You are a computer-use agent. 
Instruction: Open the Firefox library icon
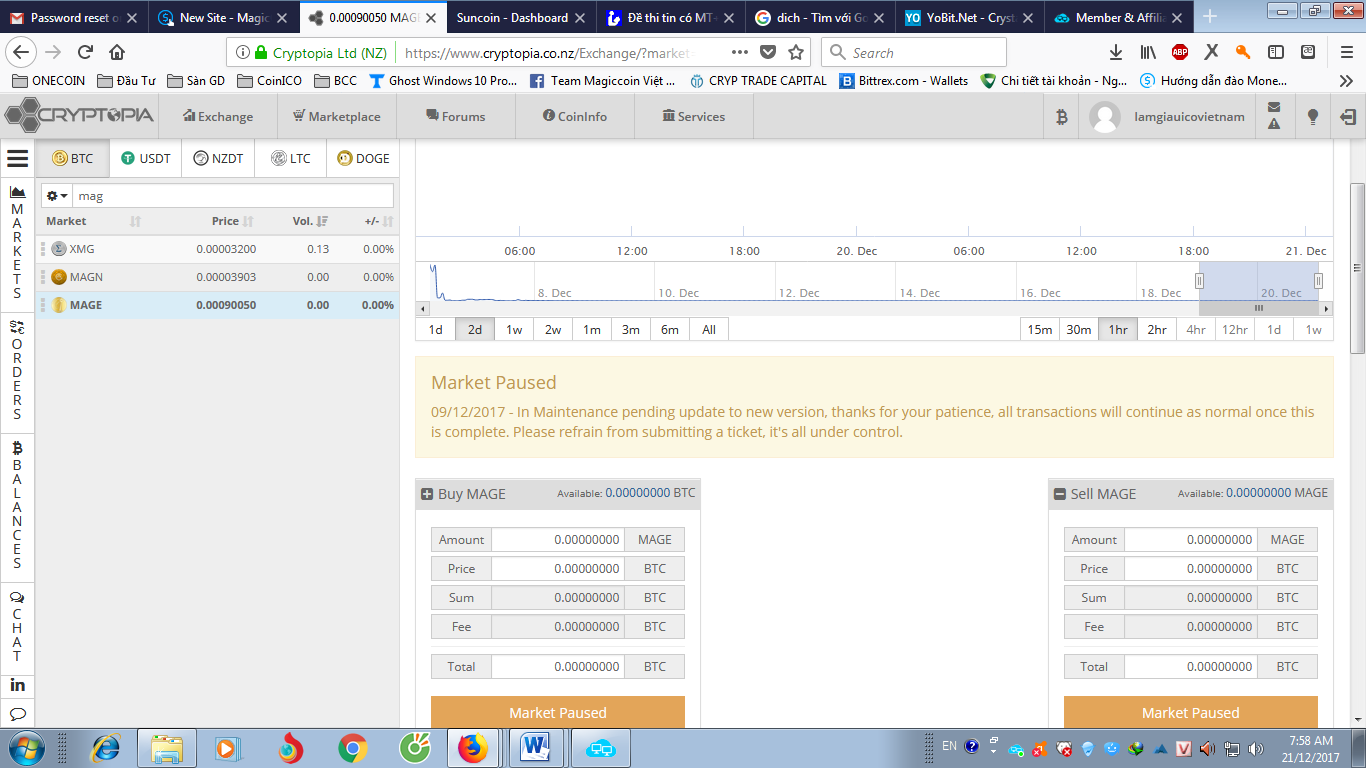[x=1148, y=53]
